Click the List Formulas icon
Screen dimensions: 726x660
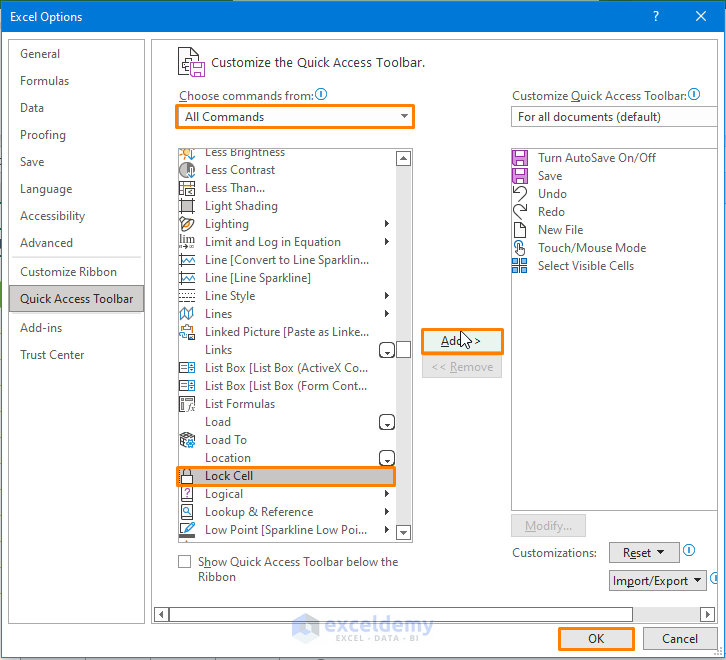187,404
